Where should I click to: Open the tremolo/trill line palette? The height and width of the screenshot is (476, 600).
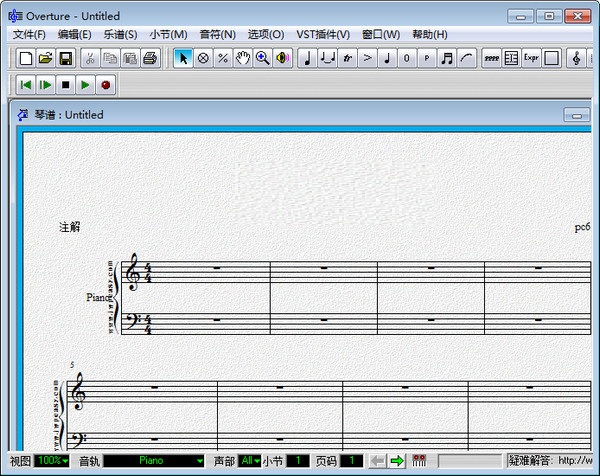(x=492, y=59)
